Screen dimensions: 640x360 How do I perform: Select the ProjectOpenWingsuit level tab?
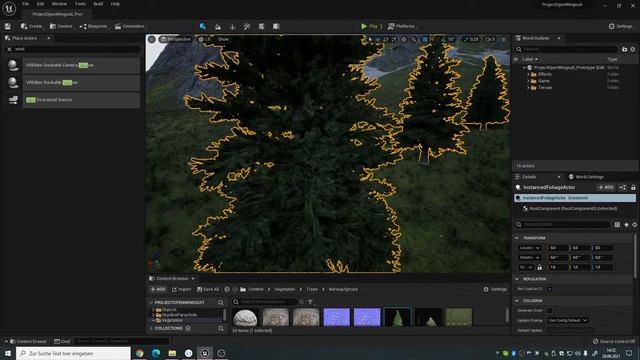pyautogui.click(x=57, y=14)
